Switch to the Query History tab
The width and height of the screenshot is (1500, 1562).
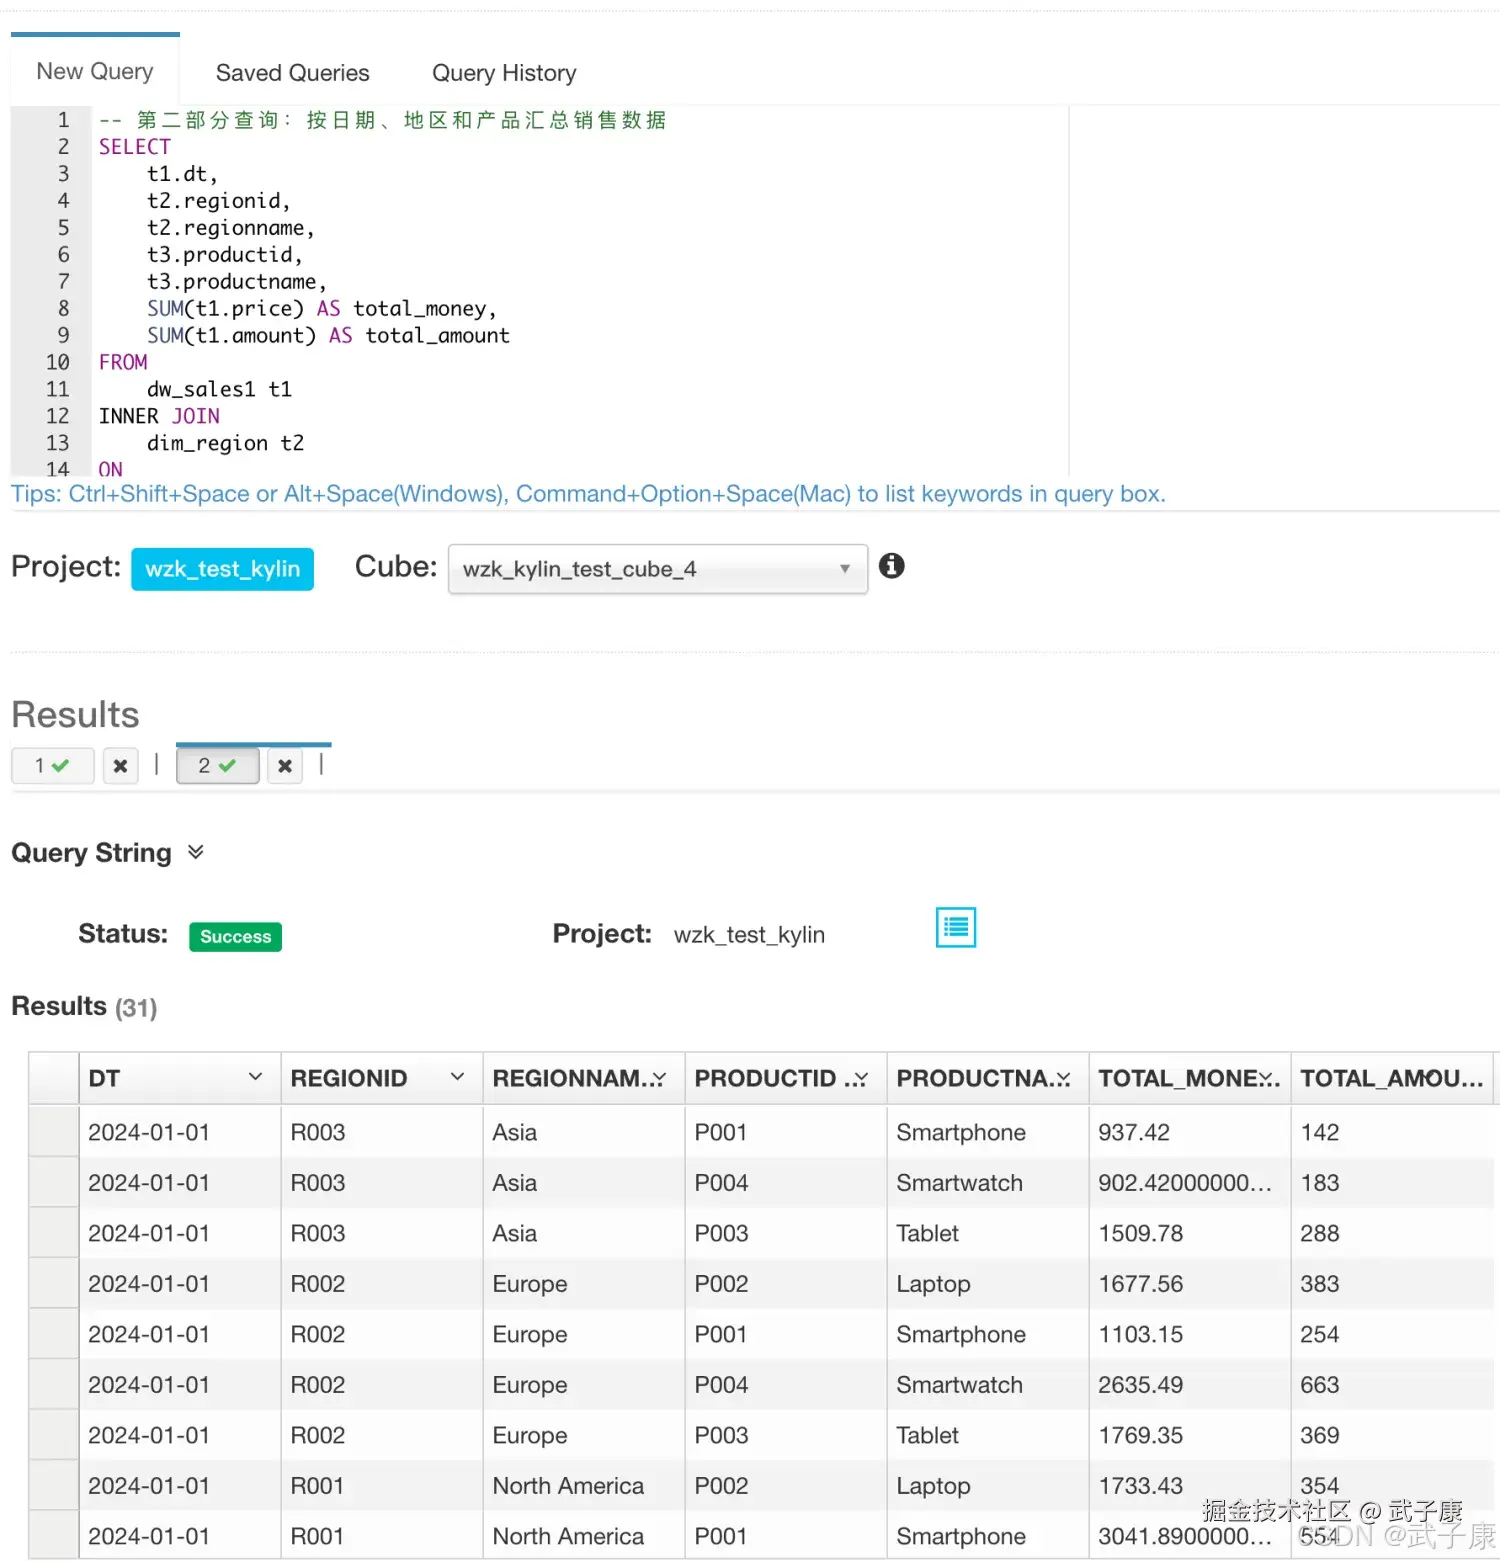[x=504, y=73]
